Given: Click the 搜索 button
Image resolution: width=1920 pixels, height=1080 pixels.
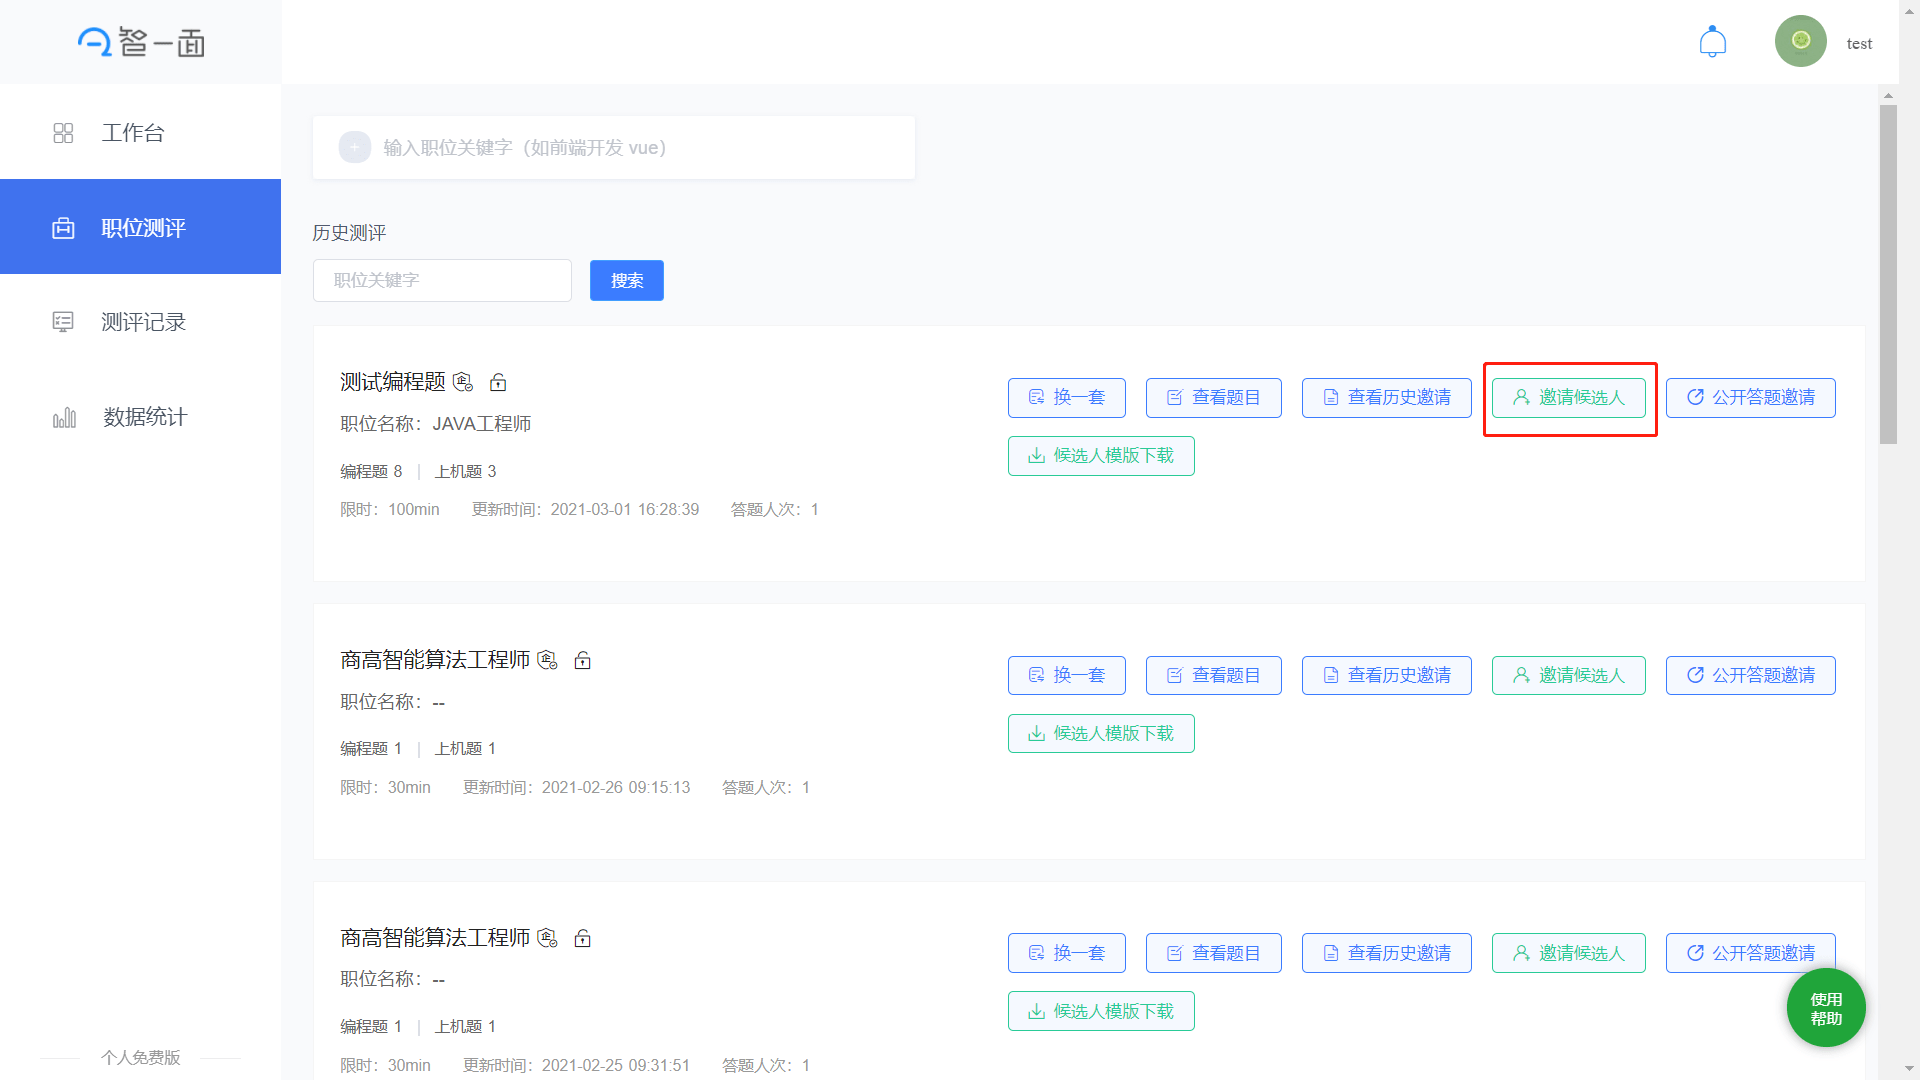Looking at the screenshot, I should click(627, 280).
